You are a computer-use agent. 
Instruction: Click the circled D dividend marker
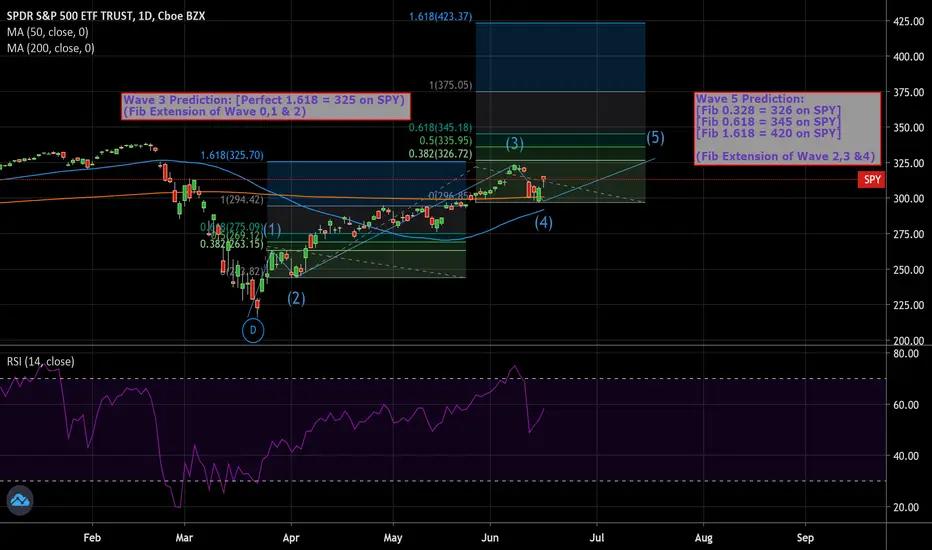pos(253,331)
